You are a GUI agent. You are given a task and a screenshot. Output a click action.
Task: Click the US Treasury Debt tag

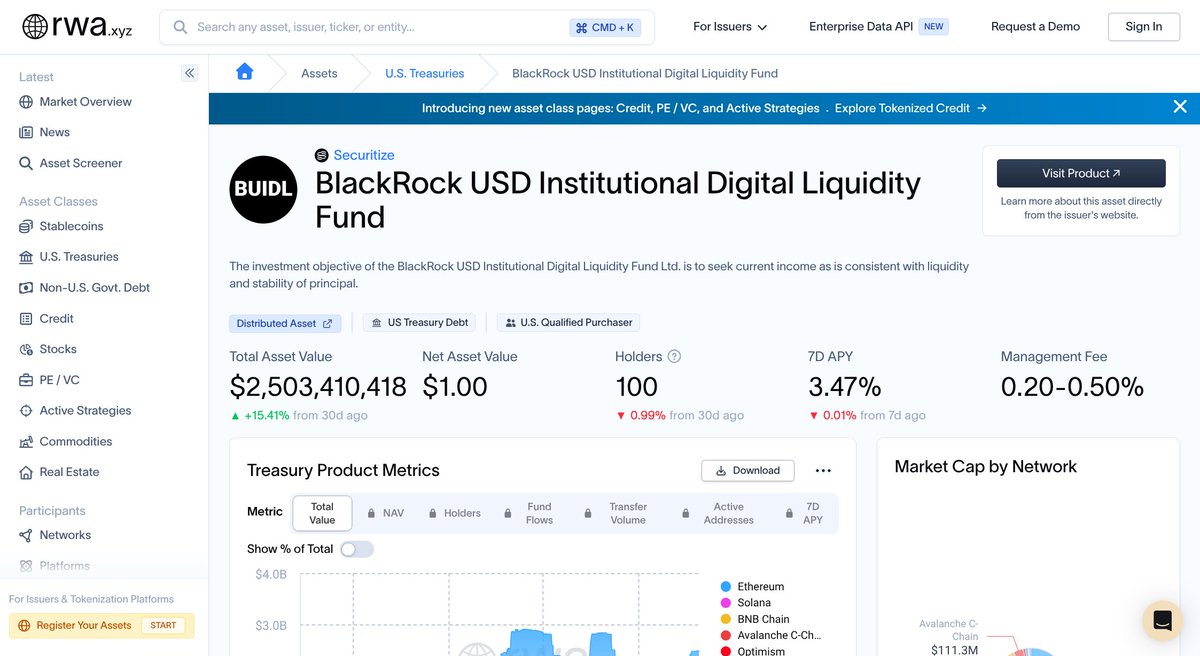click(419, 323)
